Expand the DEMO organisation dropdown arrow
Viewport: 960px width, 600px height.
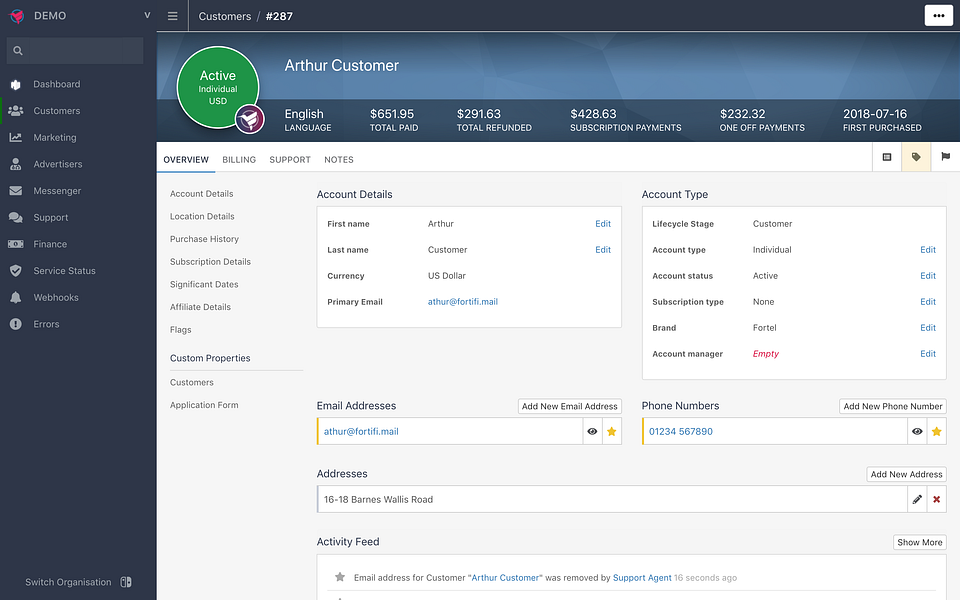point(147,15)
